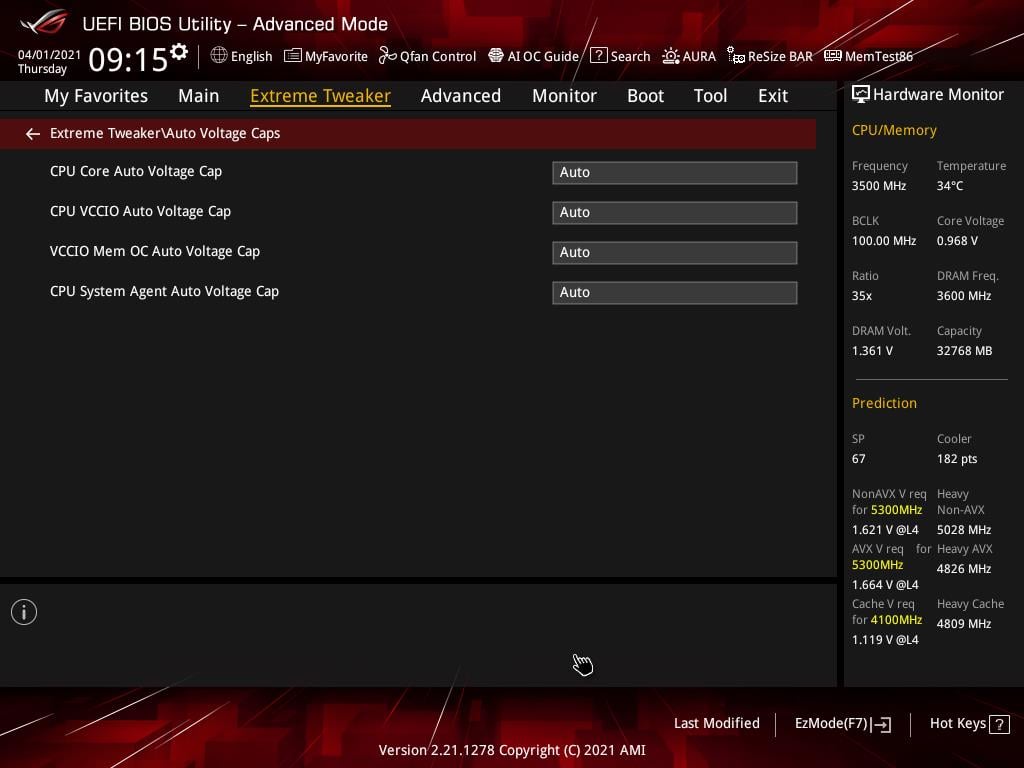Click the 4826 MHz Heavy AVX value
The image size is (1024, 768).
coord(964,569)
